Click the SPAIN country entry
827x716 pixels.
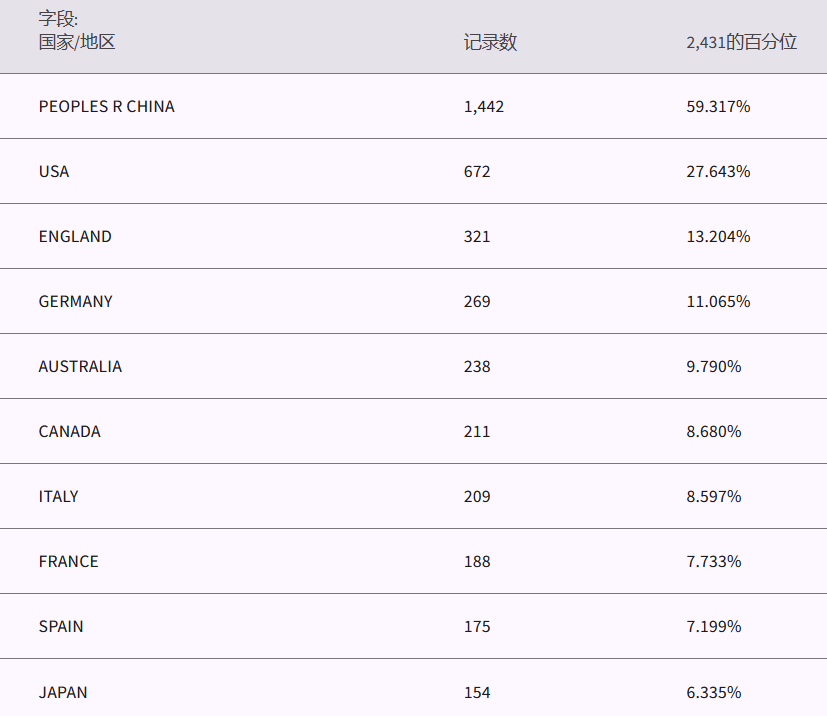click(61, 626)
